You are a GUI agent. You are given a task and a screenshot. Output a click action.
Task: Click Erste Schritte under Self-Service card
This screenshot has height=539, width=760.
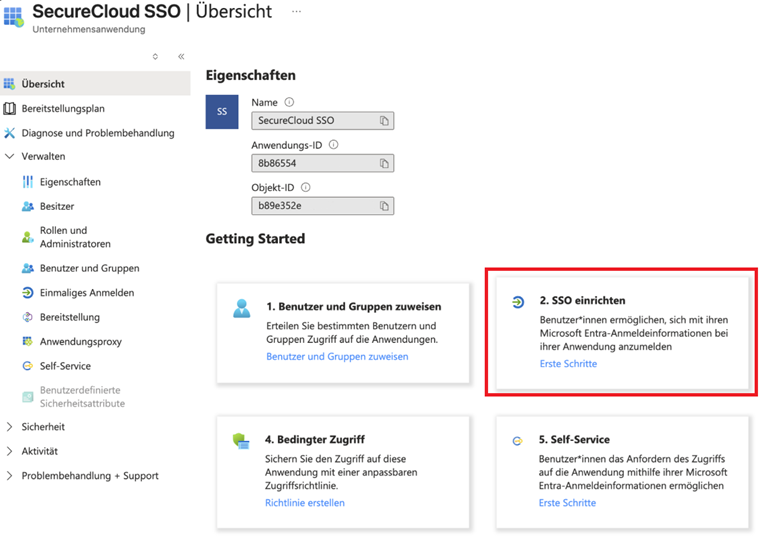click(x=568, y=503)
